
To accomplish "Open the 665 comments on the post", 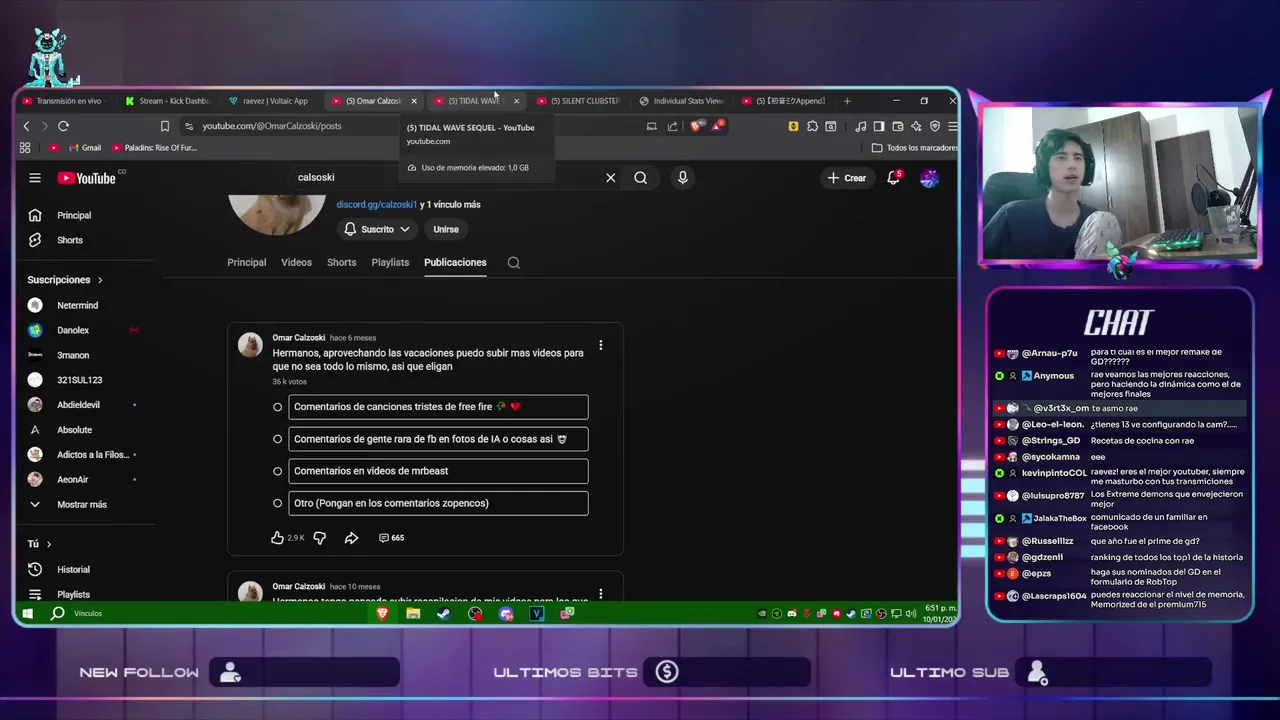I will (x=391, y=538).
